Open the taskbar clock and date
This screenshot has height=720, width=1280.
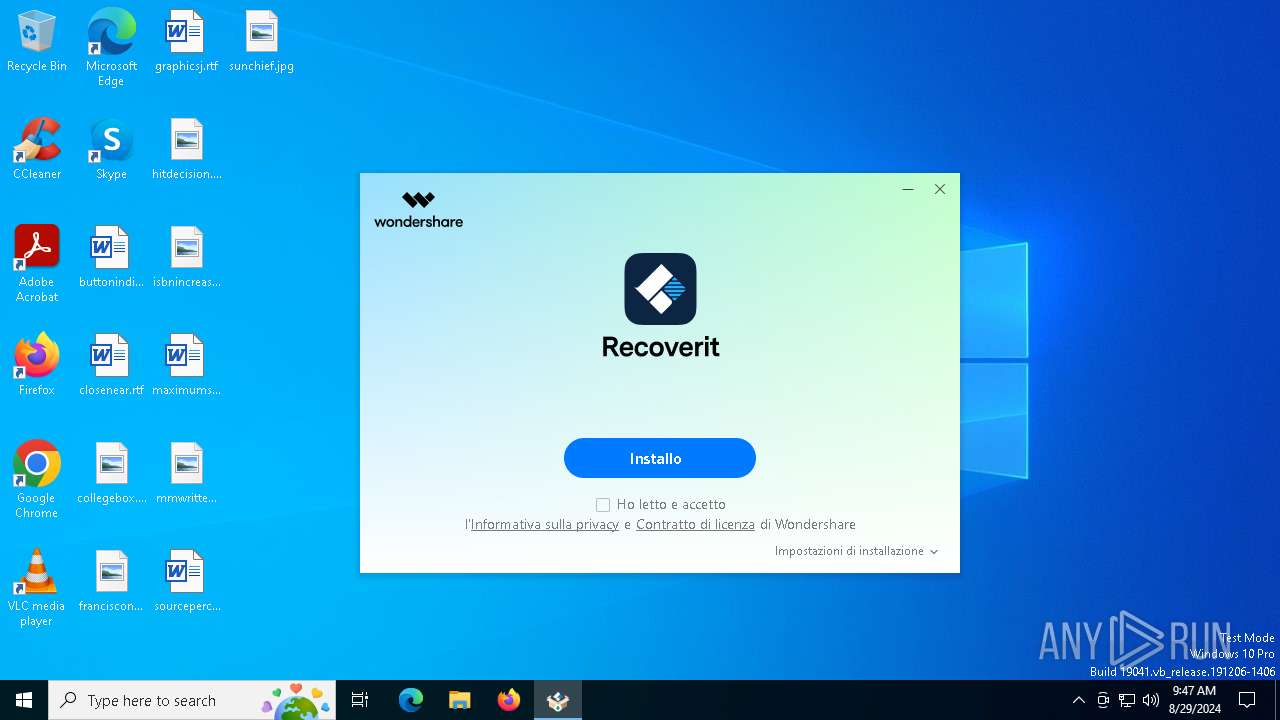pyautogui.click(x=1194, y=700)
